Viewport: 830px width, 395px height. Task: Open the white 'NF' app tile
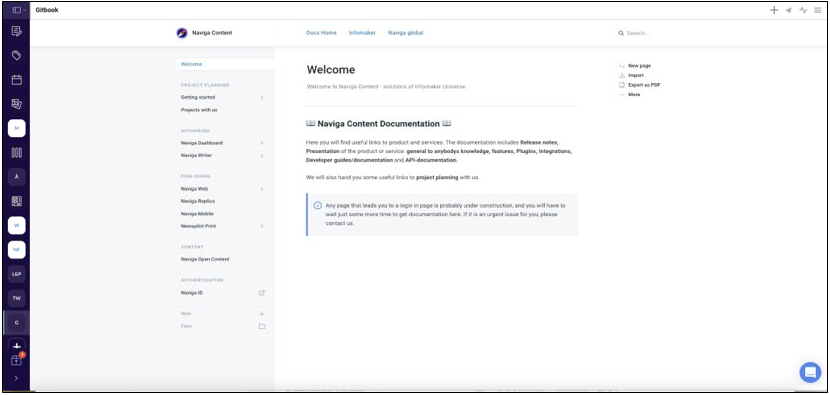coord(16,250)
